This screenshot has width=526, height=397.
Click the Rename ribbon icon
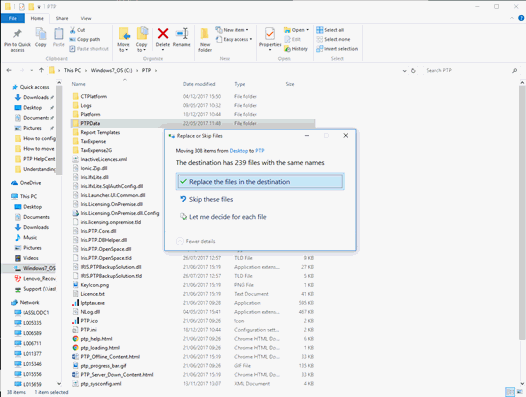click(181, 34)
